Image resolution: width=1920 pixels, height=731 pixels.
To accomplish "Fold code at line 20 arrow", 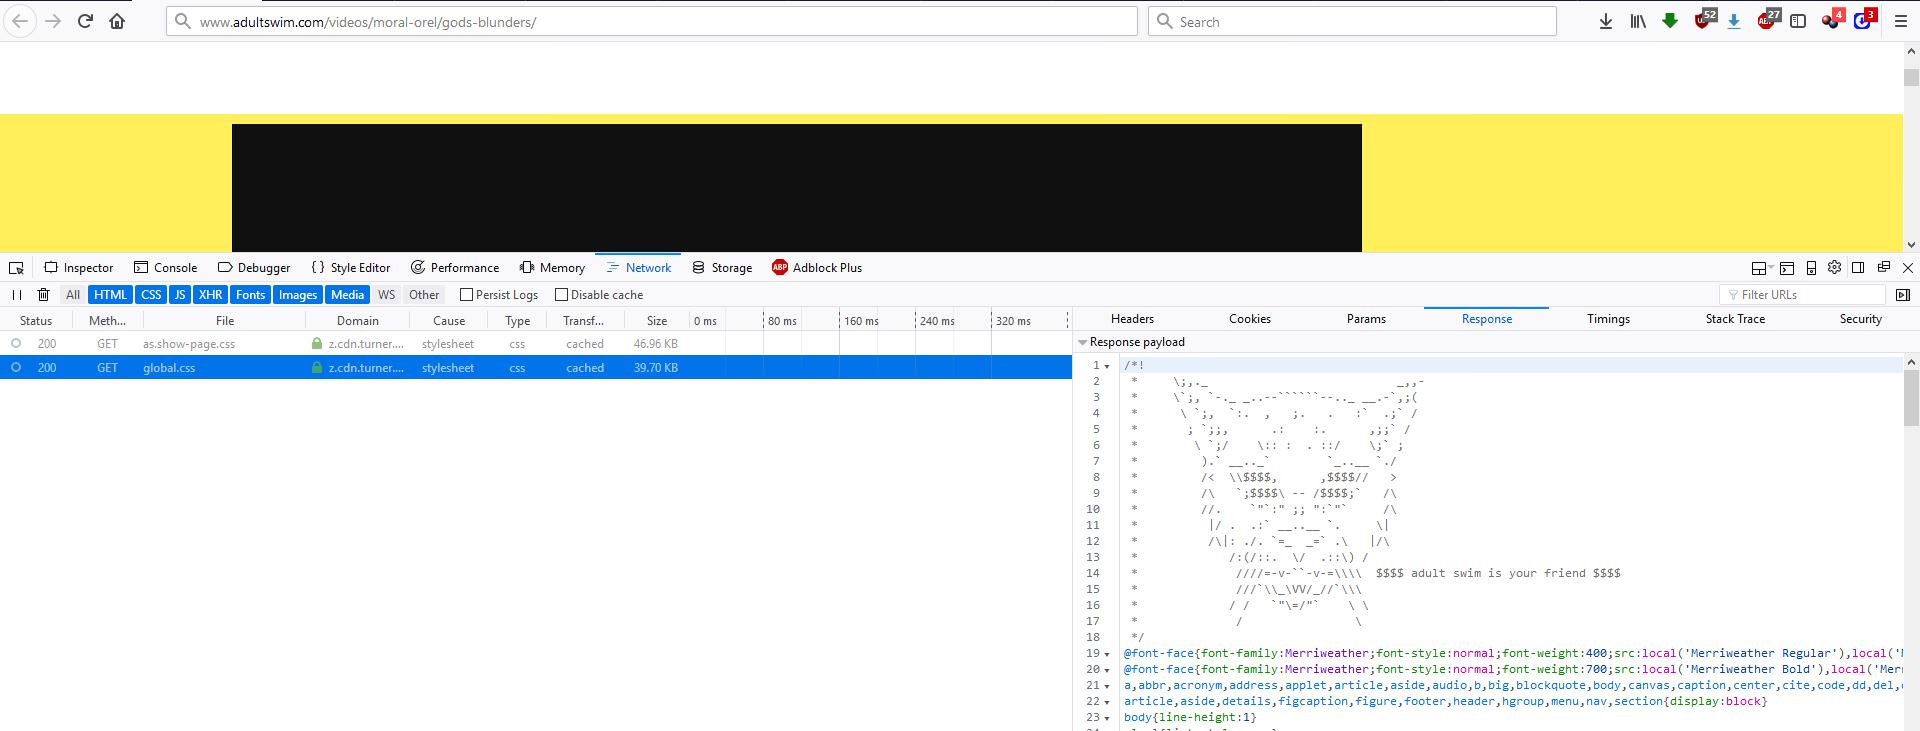I will [x=1107, y=670].
